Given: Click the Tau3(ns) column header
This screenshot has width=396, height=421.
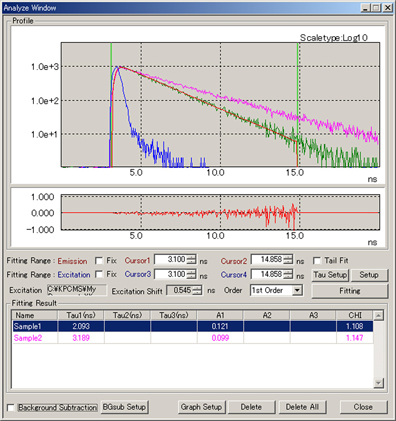Looking at the screenshot, I should coord(174,315).
